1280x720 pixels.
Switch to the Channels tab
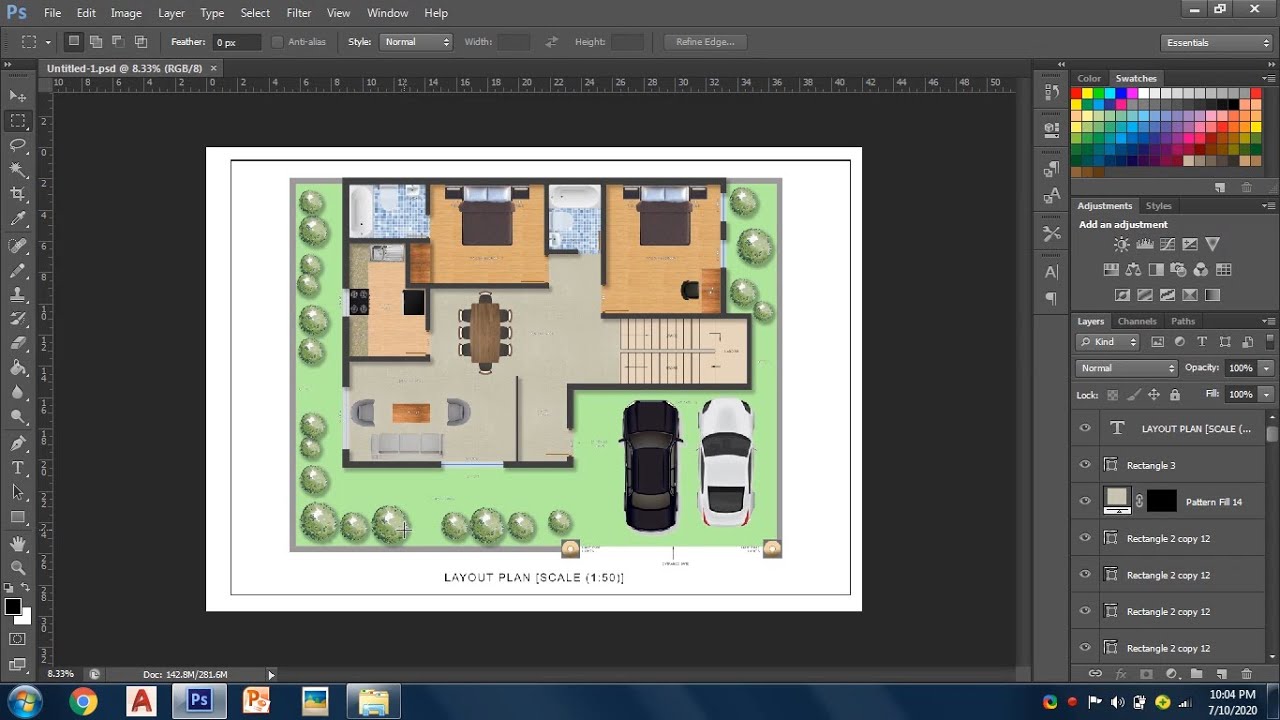tap(1137, 321)
